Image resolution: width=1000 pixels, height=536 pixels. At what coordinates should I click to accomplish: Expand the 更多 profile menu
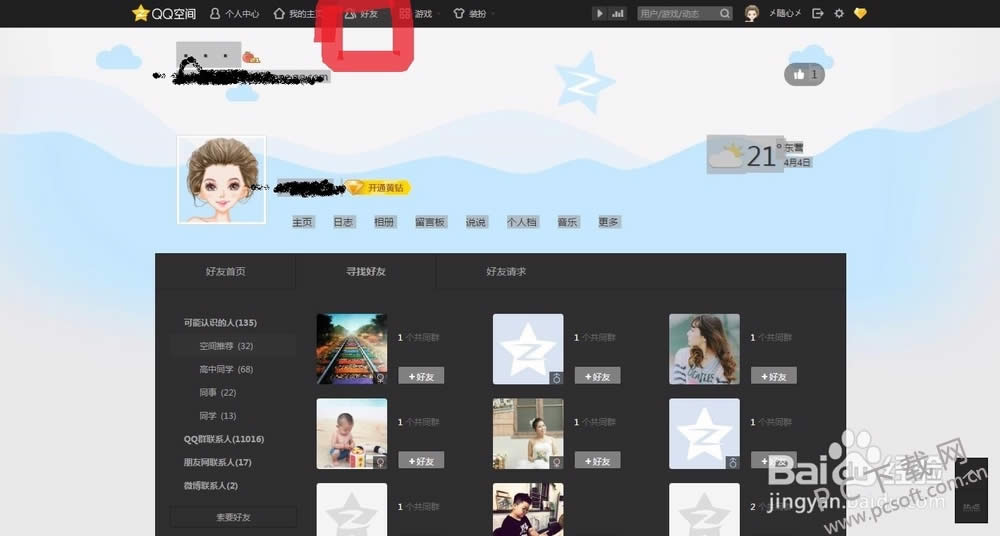(x=608, y=222)
